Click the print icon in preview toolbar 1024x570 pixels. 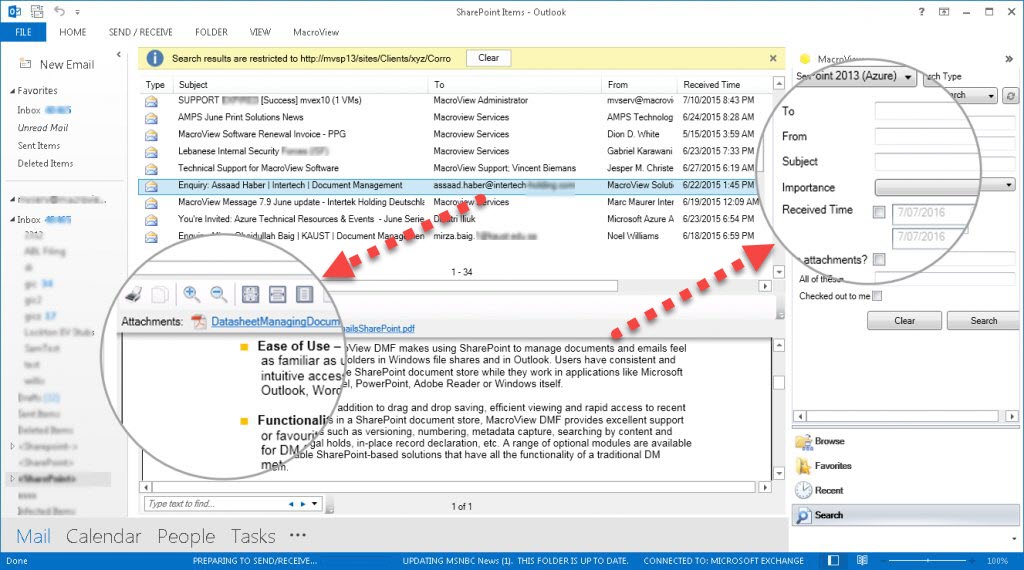[133, 294]
